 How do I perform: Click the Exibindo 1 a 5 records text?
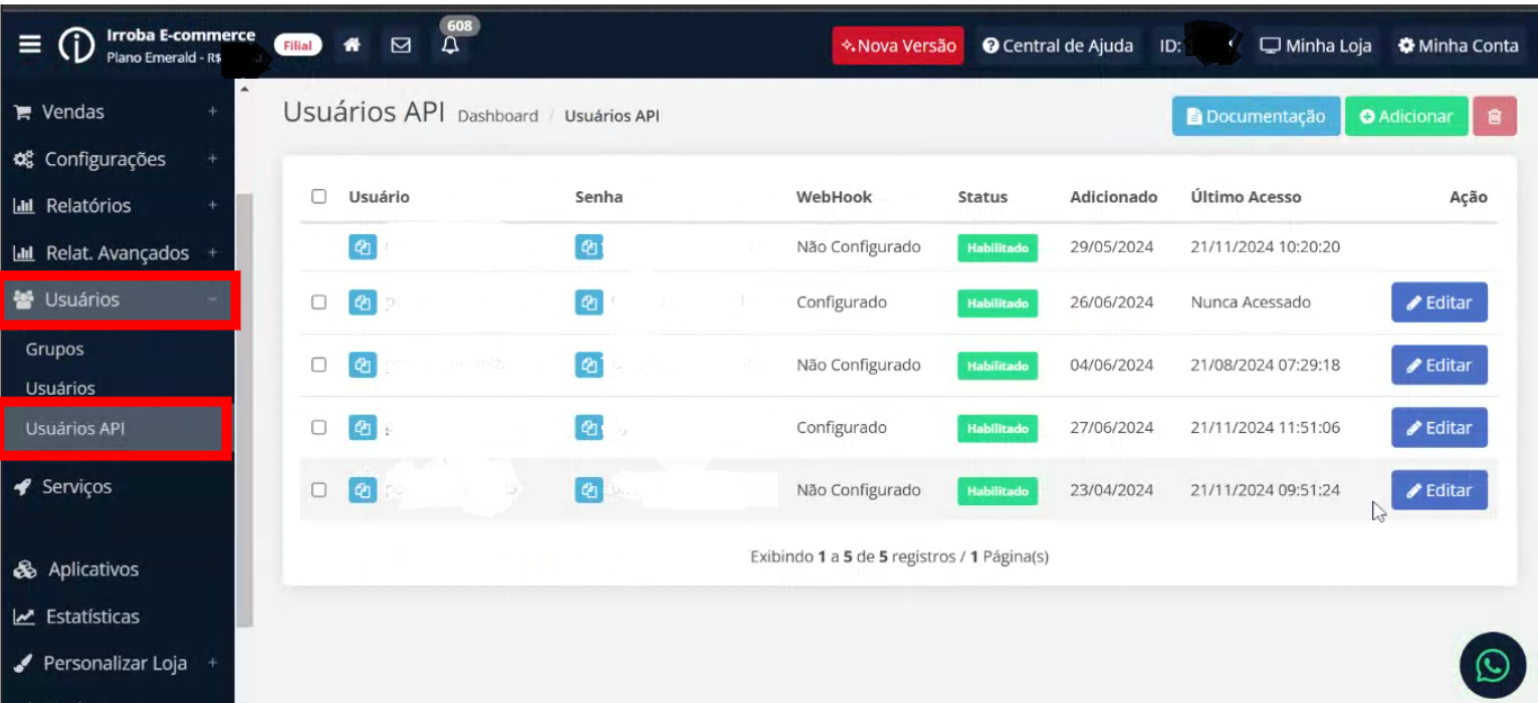(899, 557)
